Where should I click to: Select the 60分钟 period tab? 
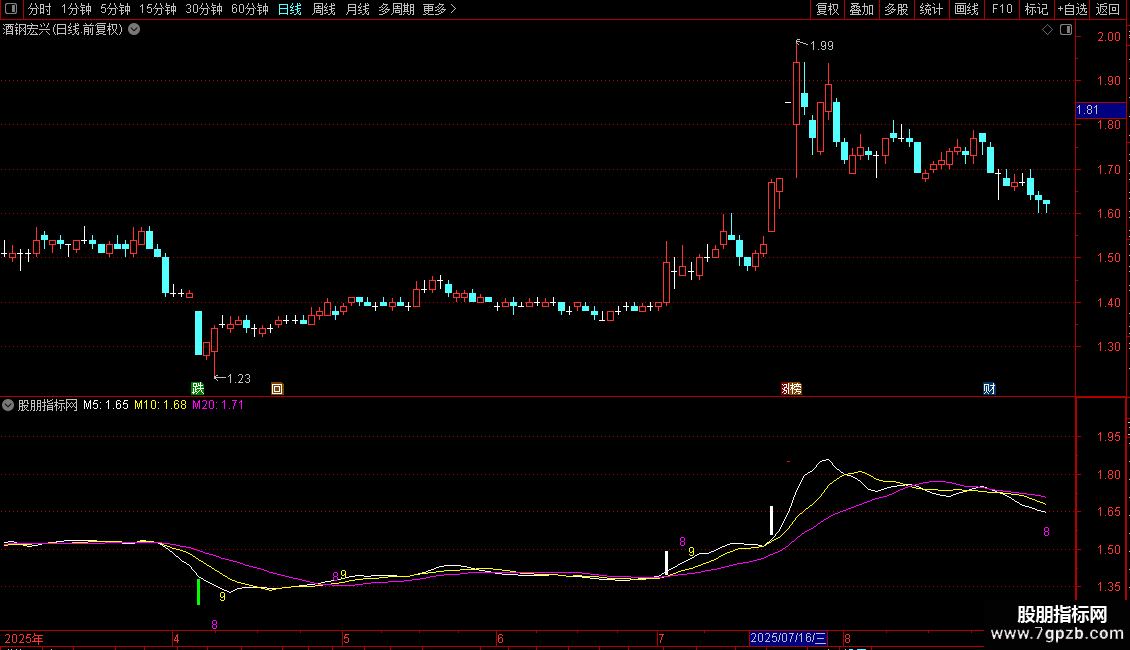pyautogui.click(x=250, y=9)
